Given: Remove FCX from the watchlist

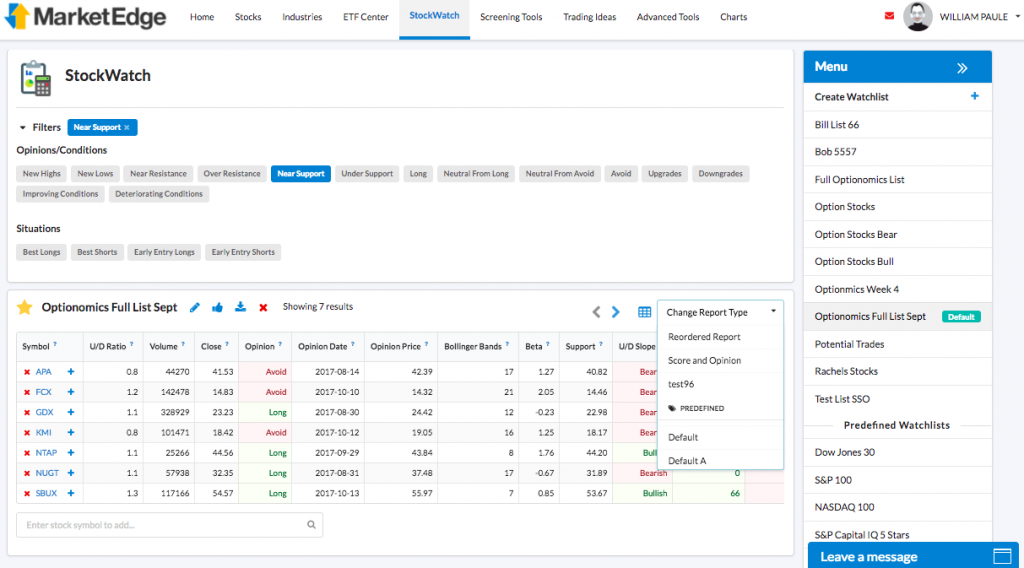Looking at the screenshot, I should coord(27,392).
